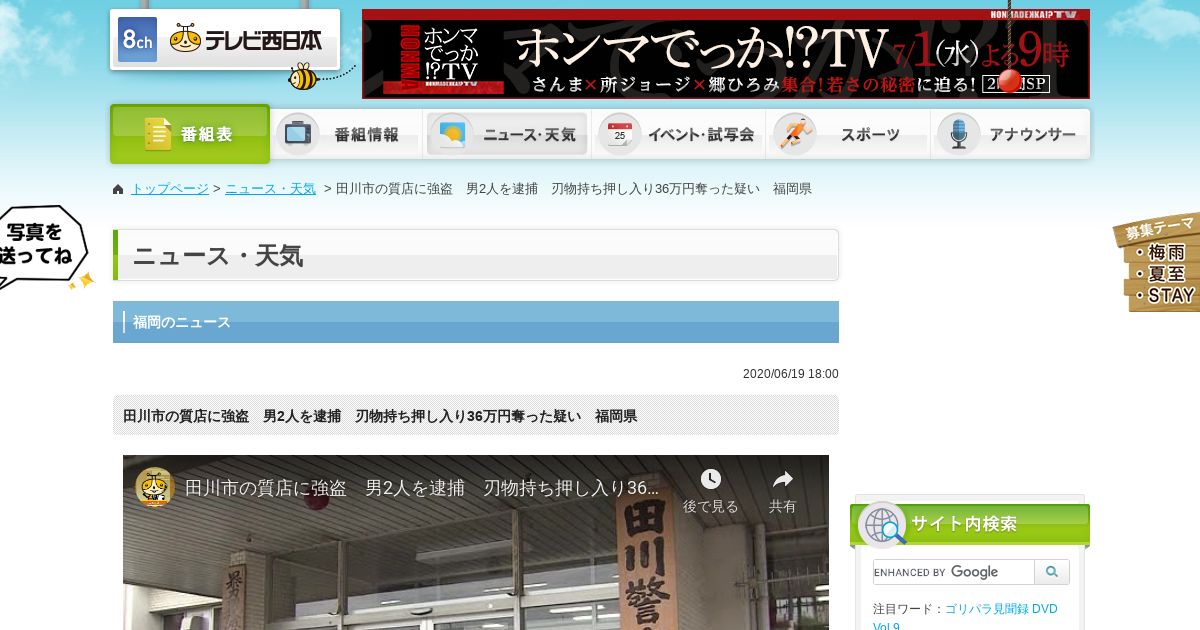The height and width of the screenshot is (630, 1200).
Task: Click the 福岡のニュース section header
Action: (476, 322)
